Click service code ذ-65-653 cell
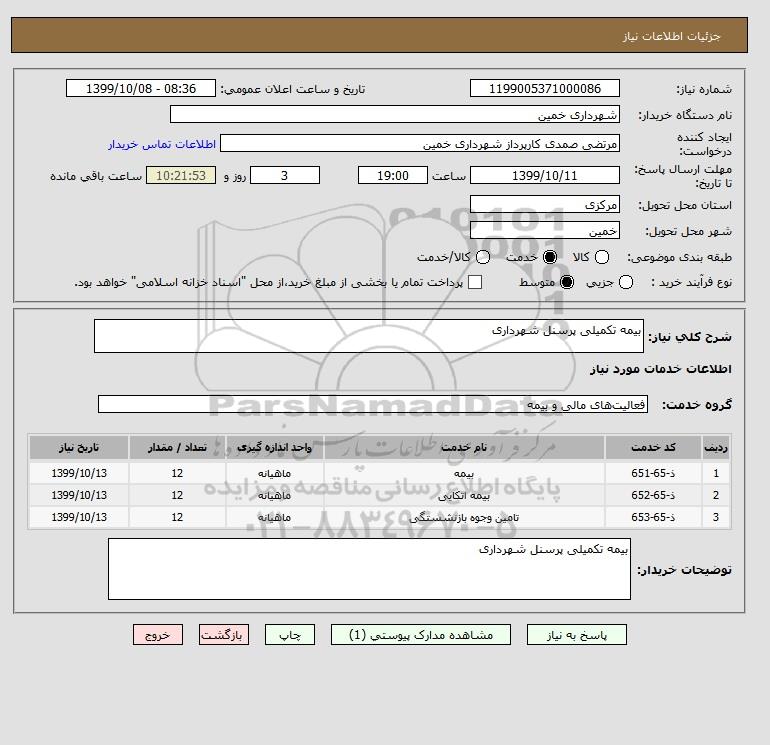 click(653, 517)
